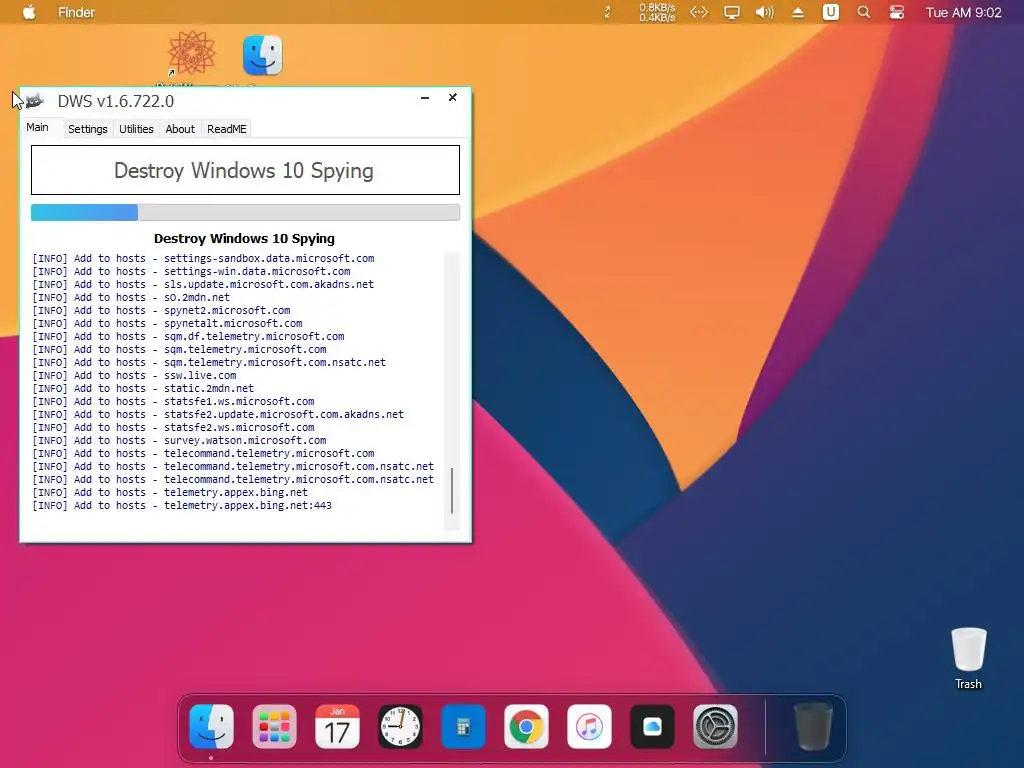Switch to the Main tab
The width and height of the screenshot is (1024, 768).
click(x=37, y=127)
